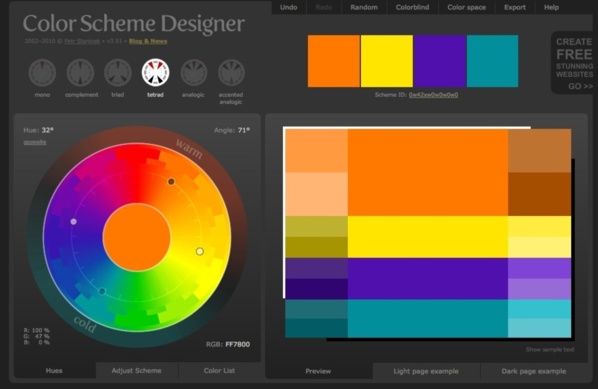Click Redo in the top menu
This screenshot has width=598, height=389.
323,7
